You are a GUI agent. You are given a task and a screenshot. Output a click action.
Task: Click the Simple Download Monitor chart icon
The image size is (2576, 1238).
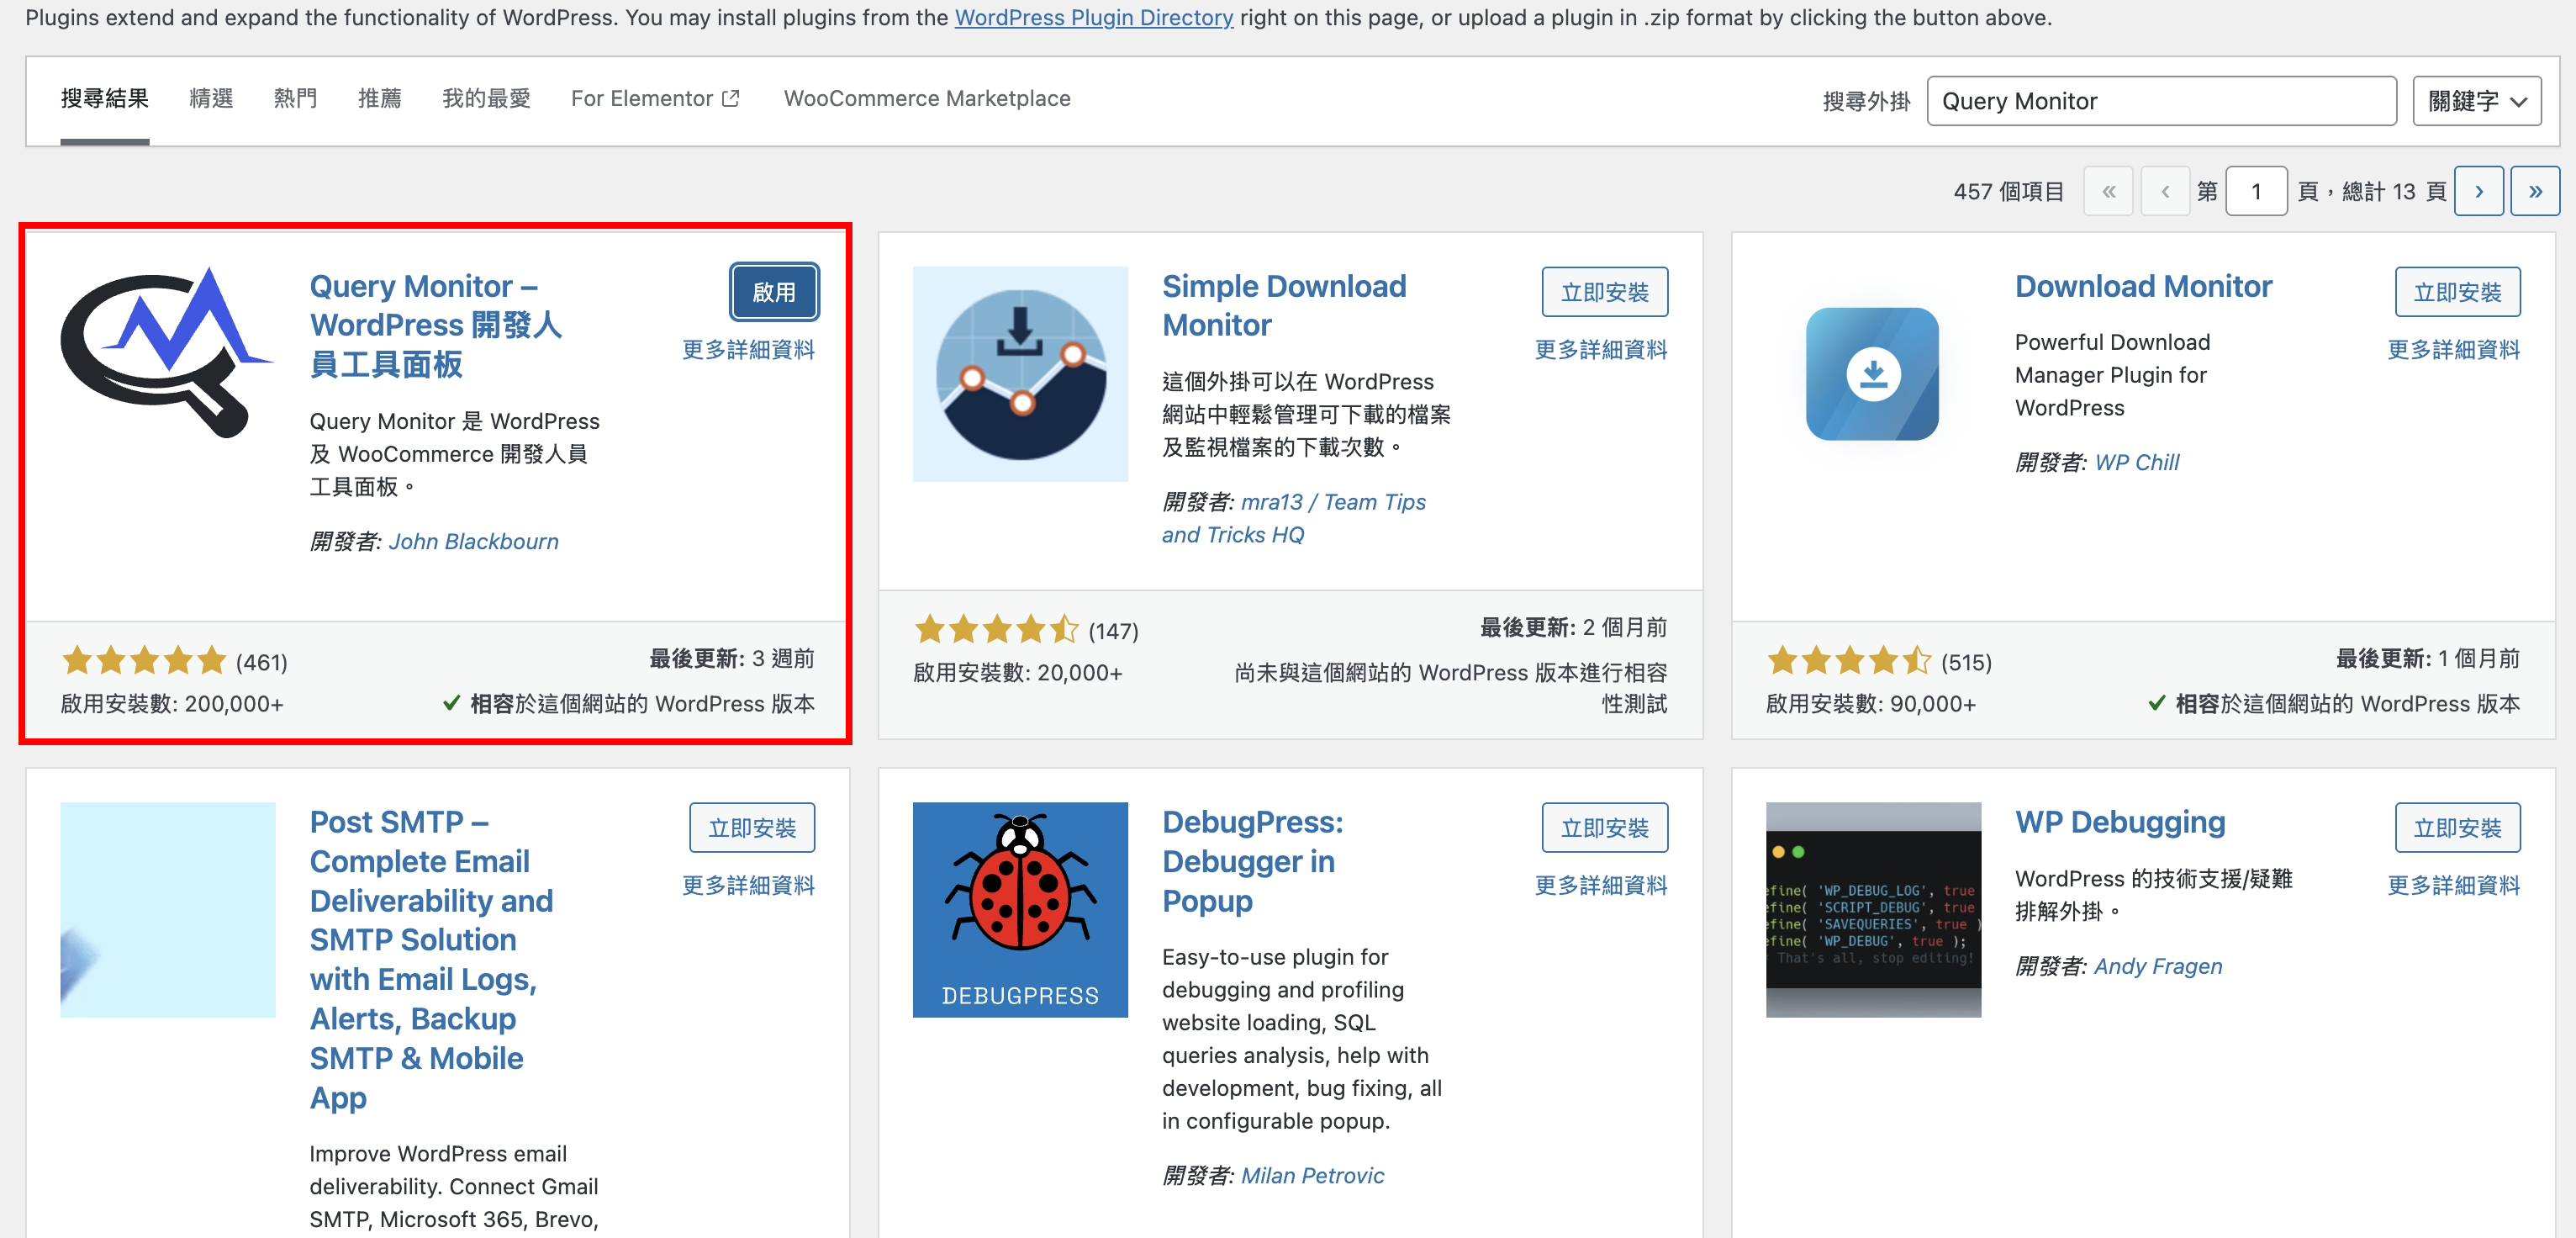point(1019,374)
